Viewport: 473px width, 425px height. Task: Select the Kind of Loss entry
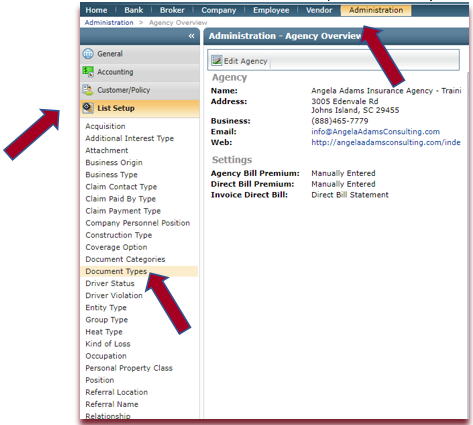(108, 344)
